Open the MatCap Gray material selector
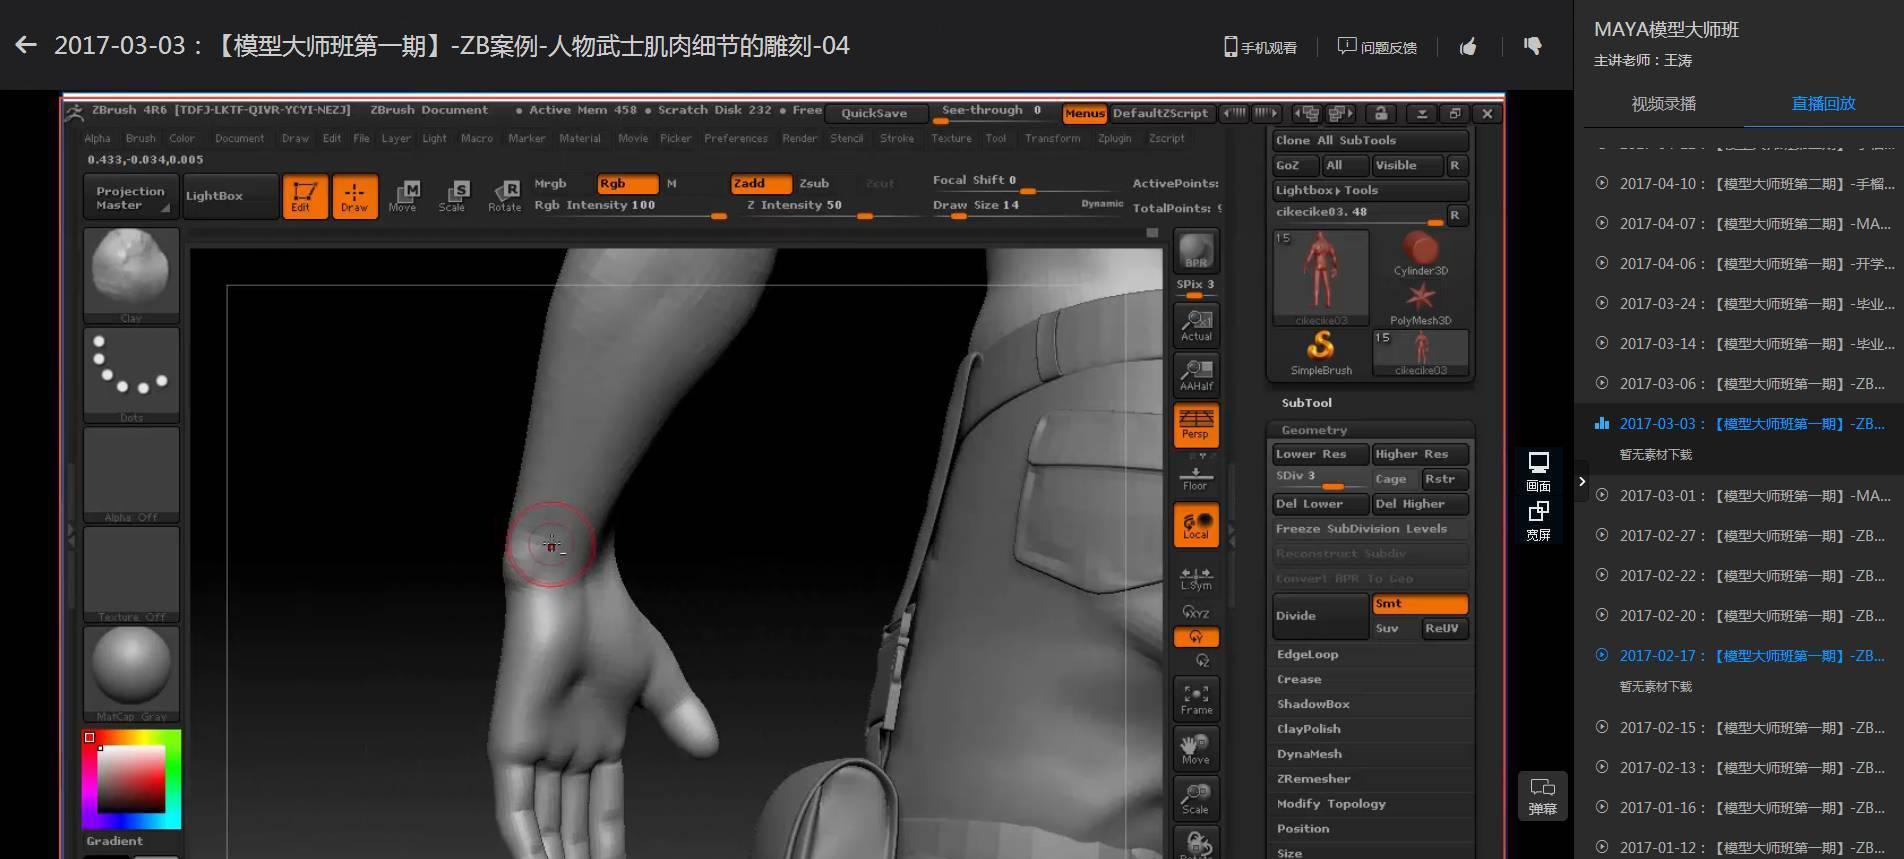Image resolution: width=1904 pixels, height=859 pixels. point(131,673)
